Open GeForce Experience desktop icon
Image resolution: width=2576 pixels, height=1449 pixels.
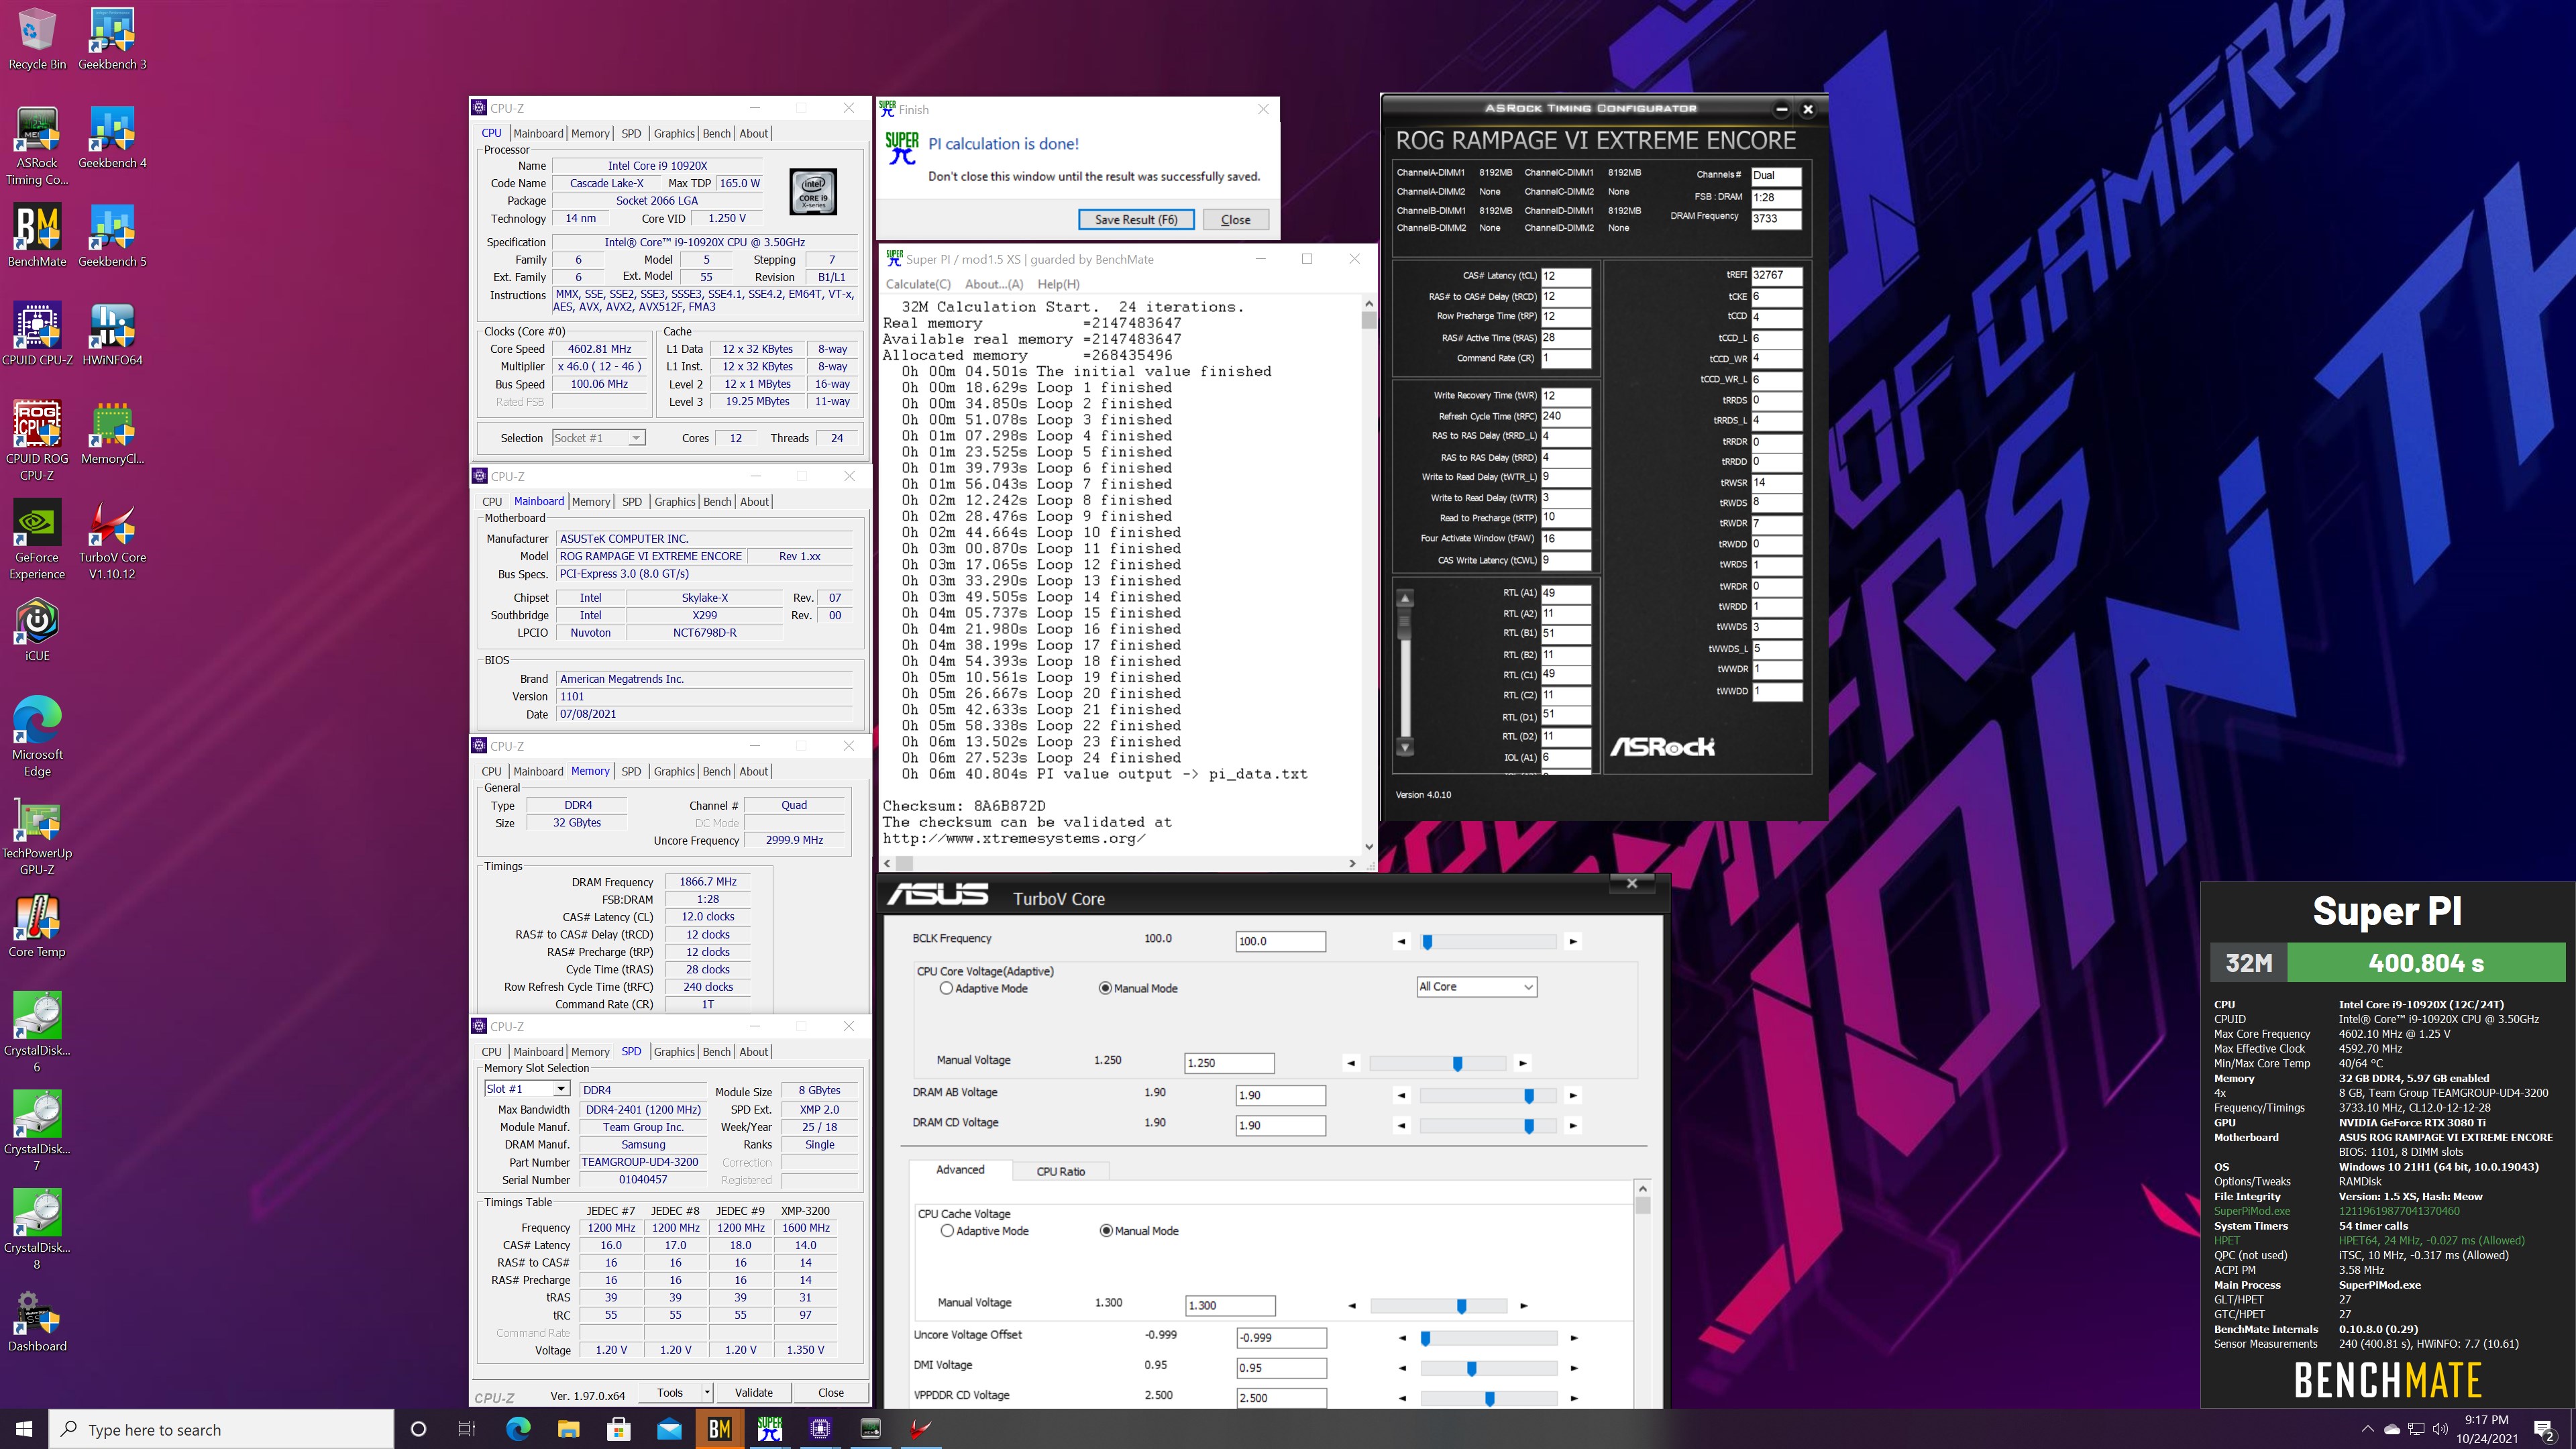click(x=37, y=540)
